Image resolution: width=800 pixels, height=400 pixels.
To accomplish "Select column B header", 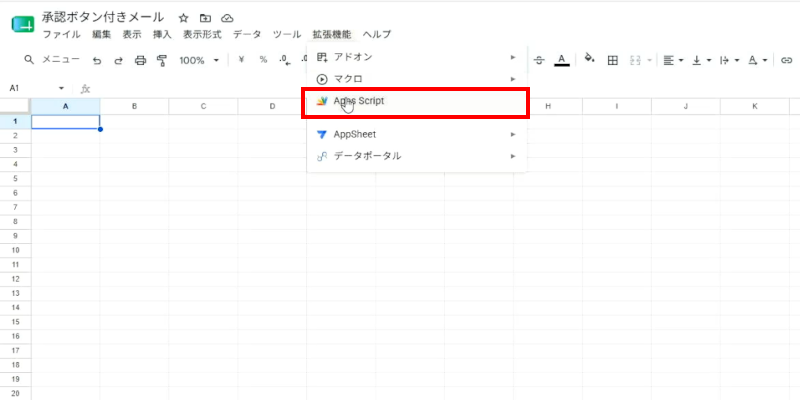I will [x=134, y=106].
